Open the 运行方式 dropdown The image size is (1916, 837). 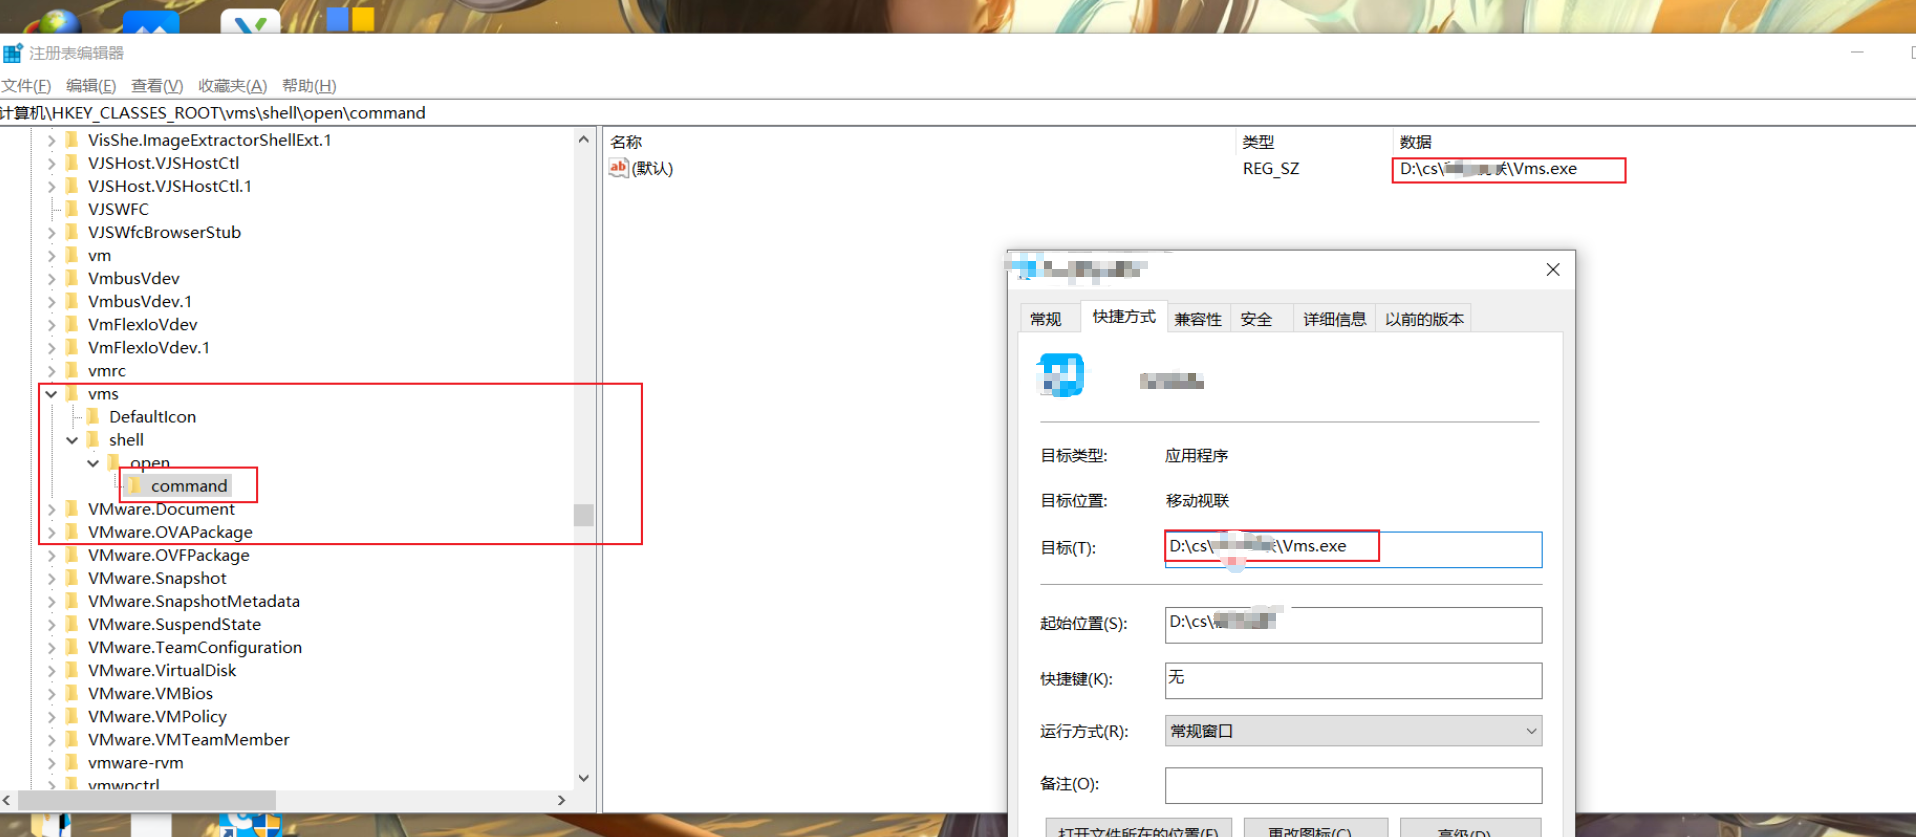pyautogui.click(x=1352, y=731)
